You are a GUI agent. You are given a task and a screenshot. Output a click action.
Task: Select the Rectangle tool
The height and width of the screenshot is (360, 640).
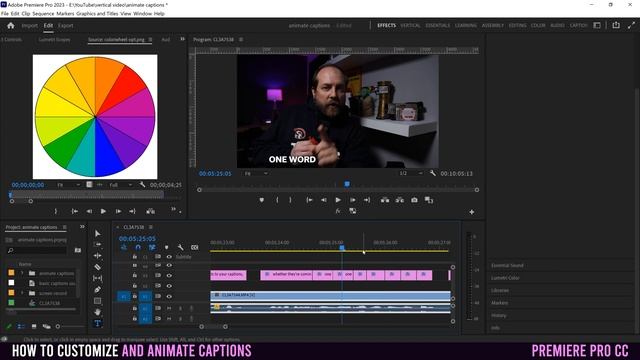coord(97,301)
